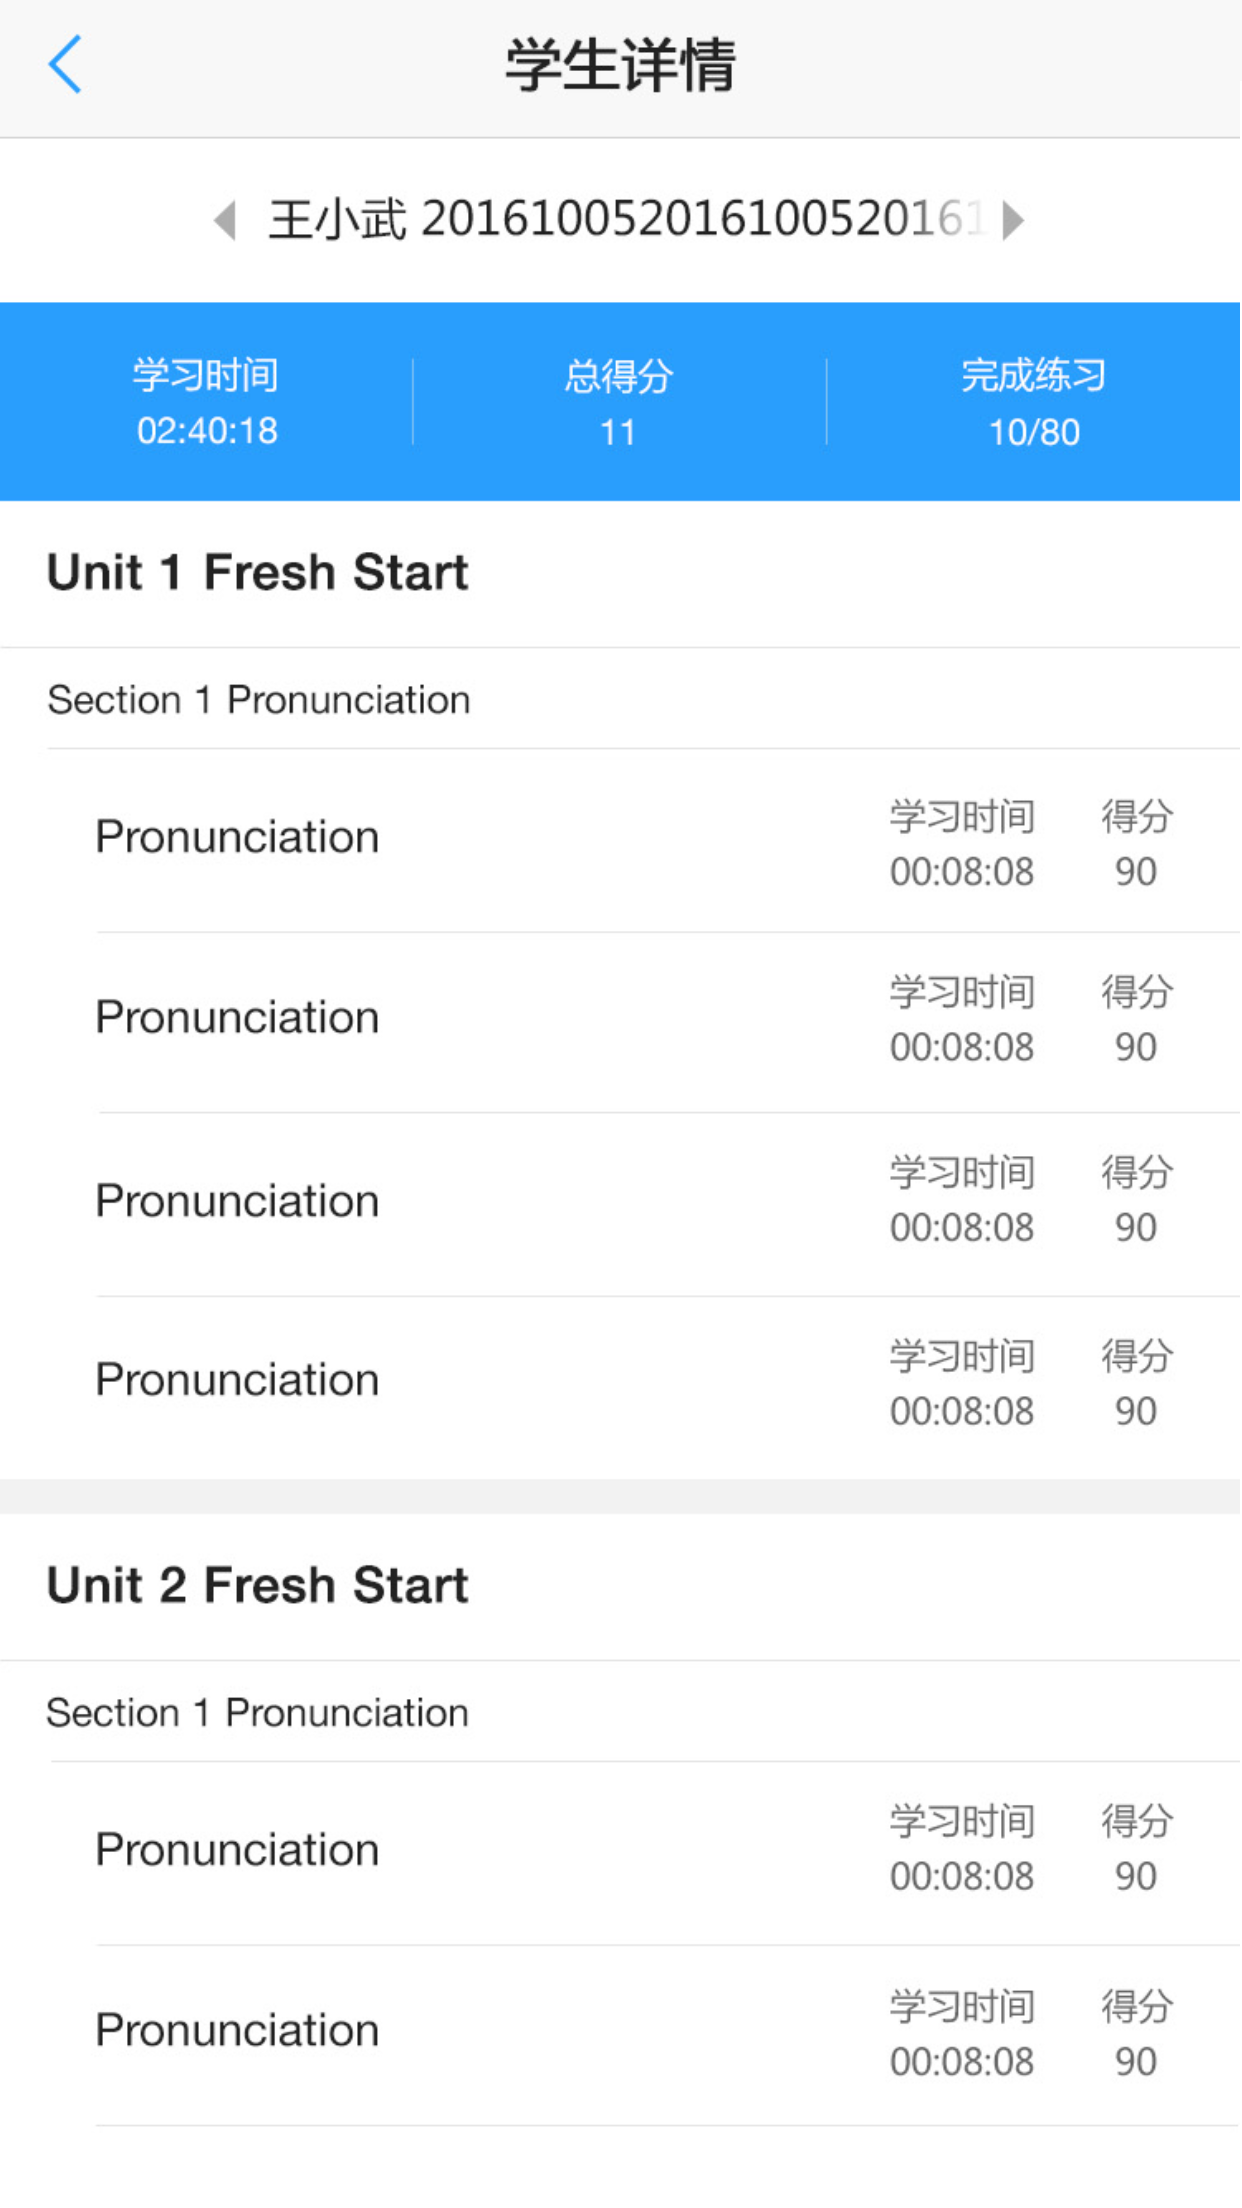Open the third Pronunciation exercise in Unit 1

238,1201
